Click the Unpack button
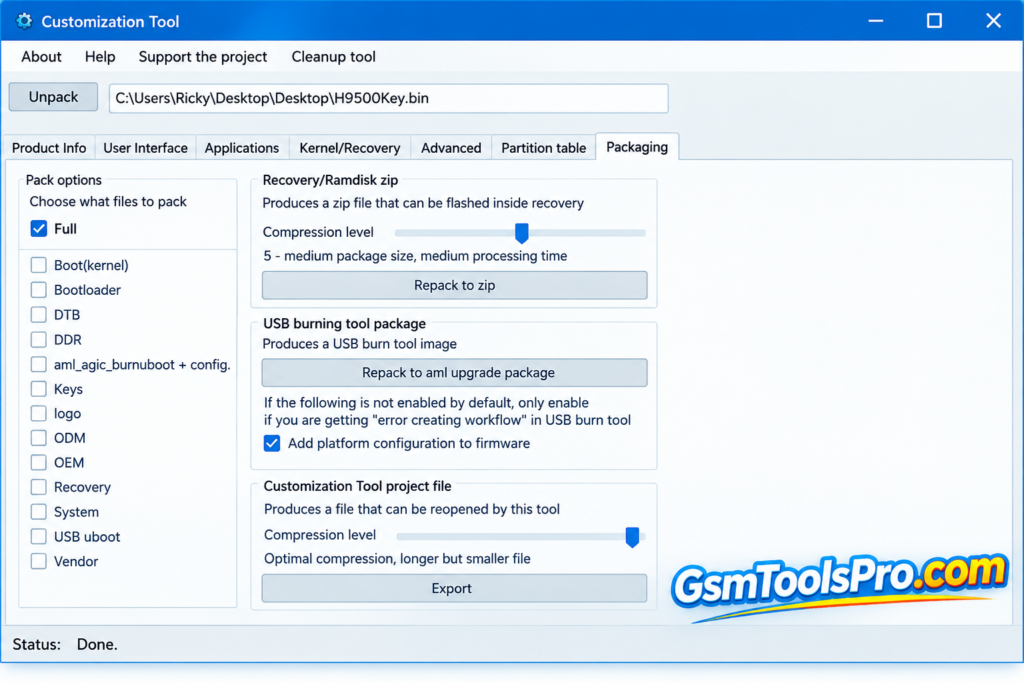 pyautogui.click(x=54, y=97)
